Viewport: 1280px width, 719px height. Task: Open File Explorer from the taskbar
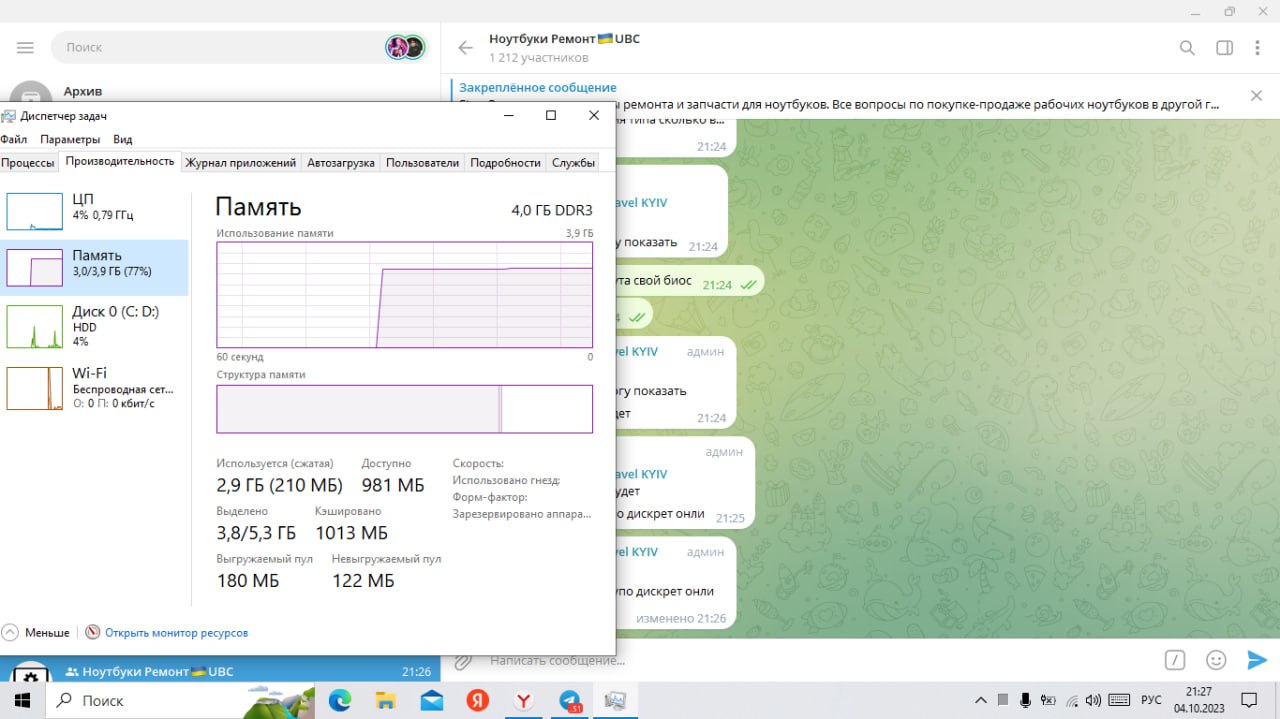(x=386, y=700)
